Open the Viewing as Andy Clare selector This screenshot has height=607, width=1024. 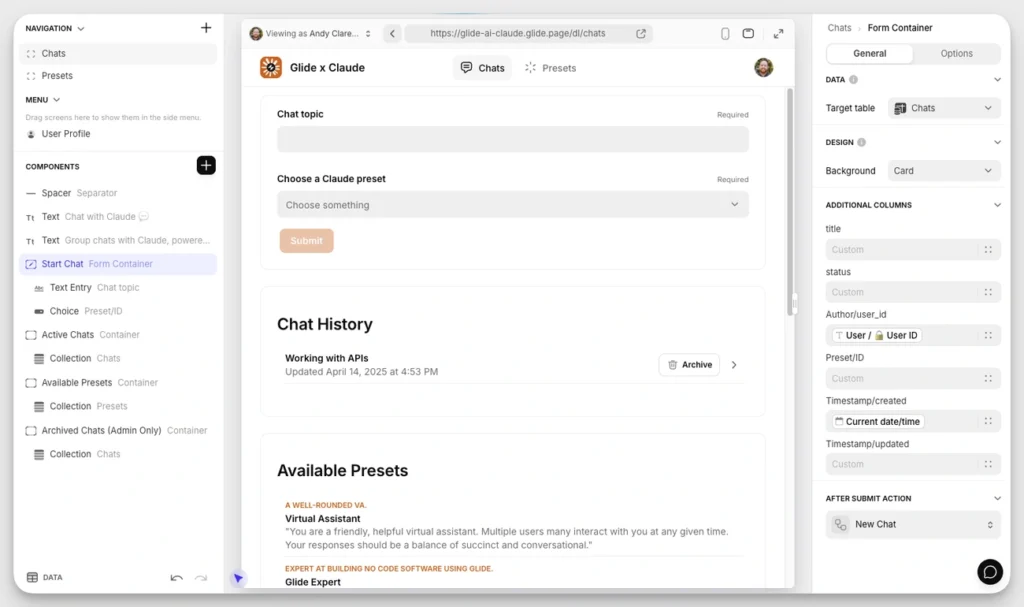pyautogui.click(x=311, y=33)
